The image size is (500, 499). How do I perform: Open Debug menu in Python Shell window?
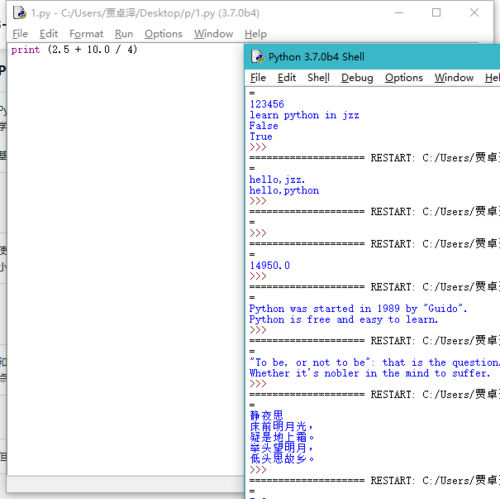[357, 78]
